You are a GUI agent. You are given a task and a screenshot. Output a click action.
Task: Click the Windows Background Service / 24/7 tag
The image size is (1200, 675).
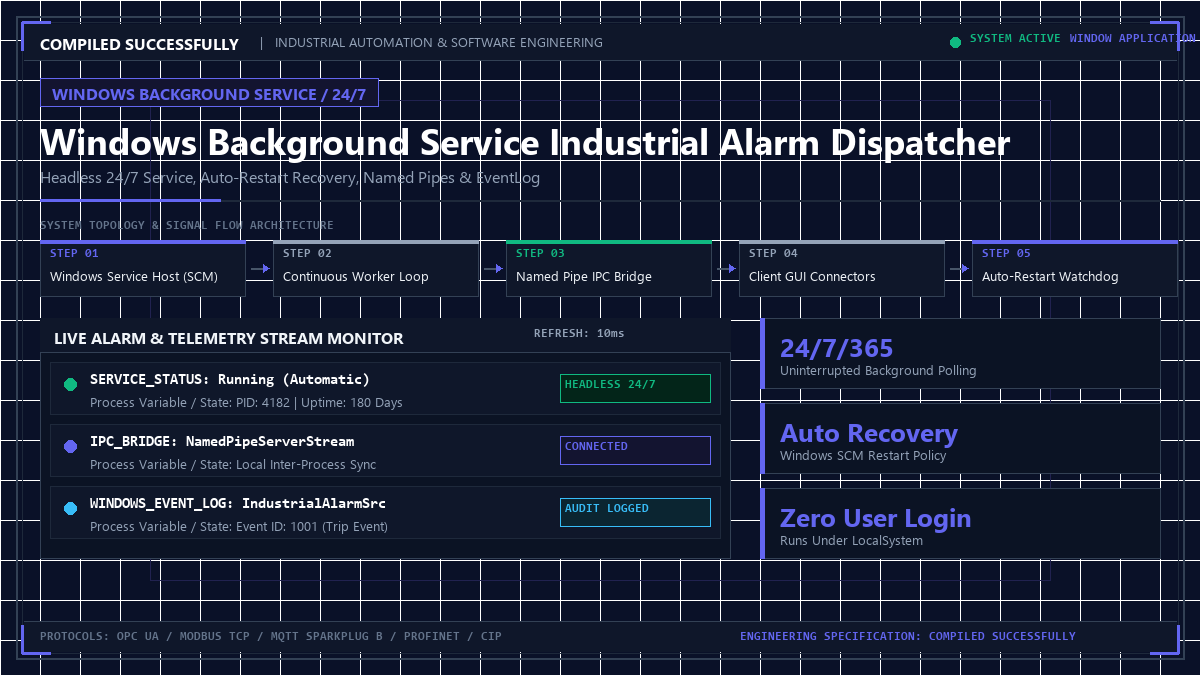pos(209,94)
